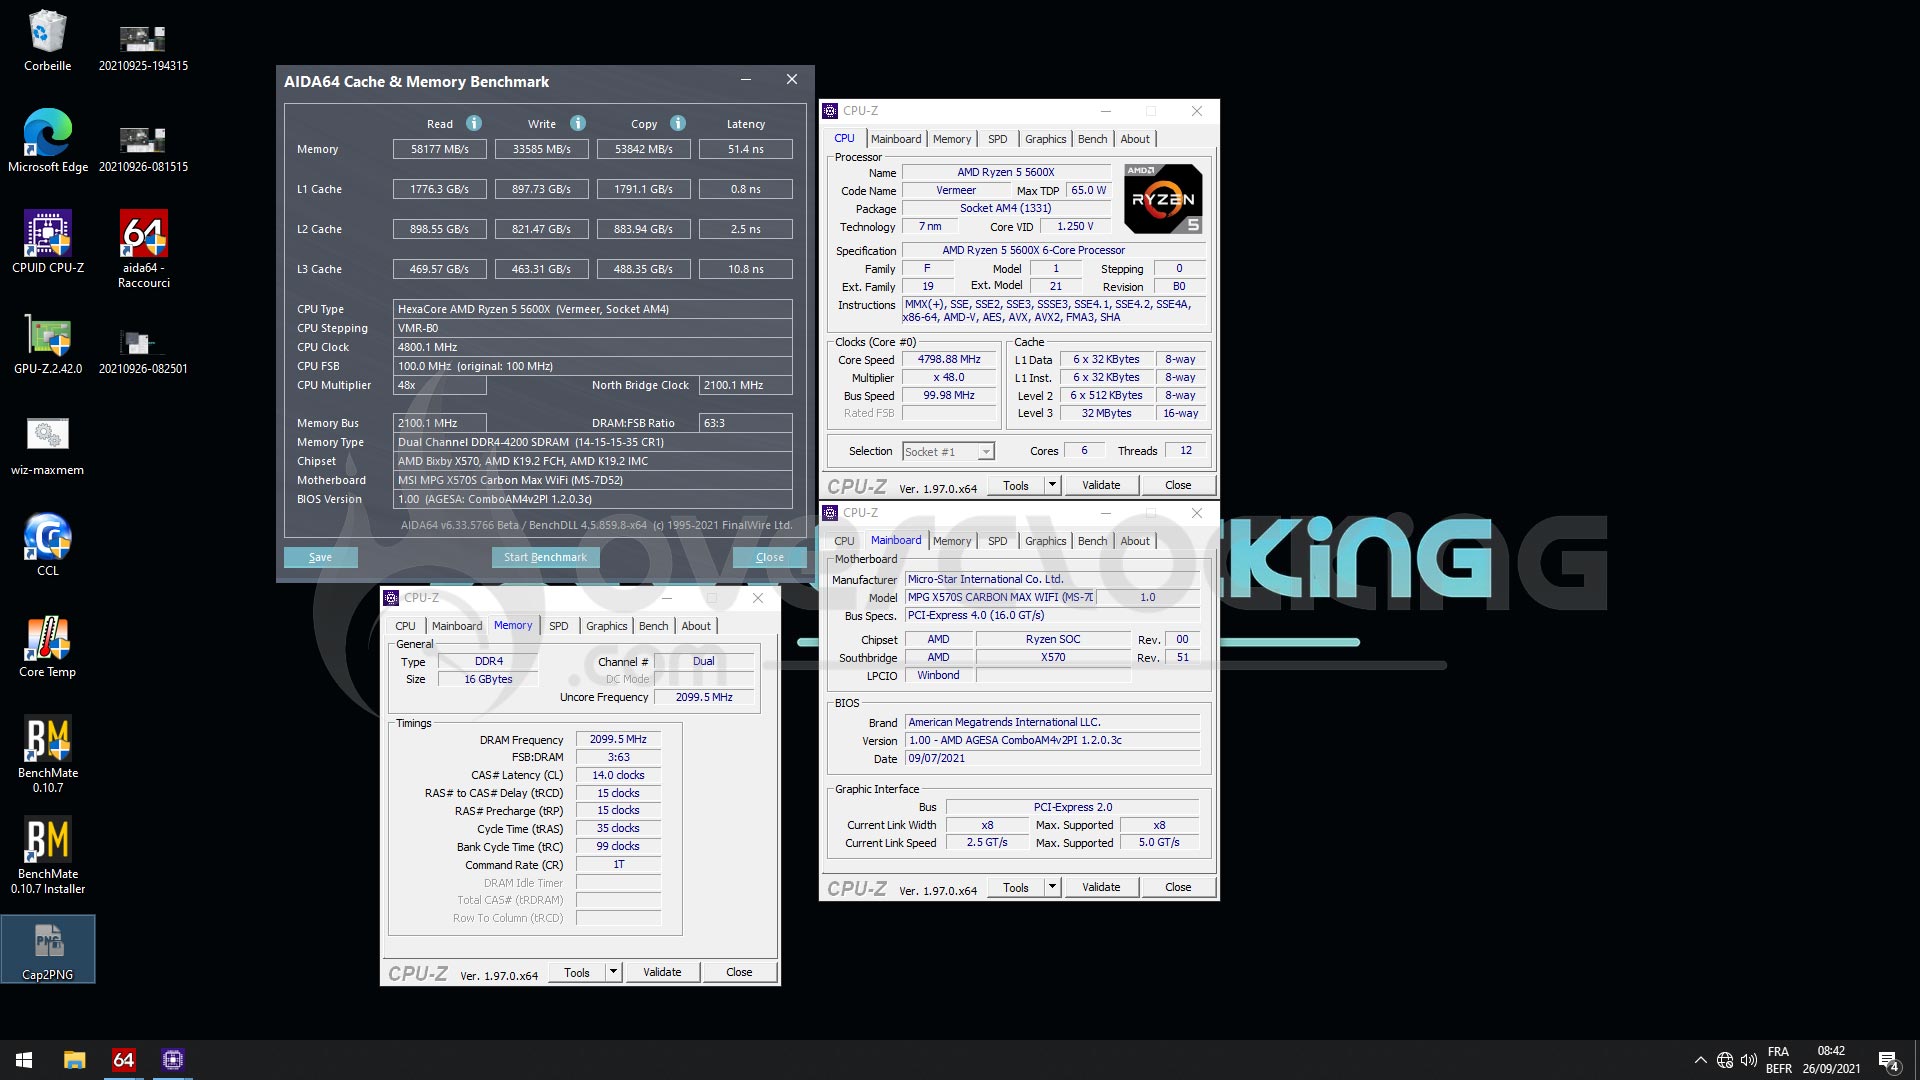This screenshot has height=1080, width=1920.
Task: Open the aida64 Raccourci shortcut
Action: click(x=143, y=249)
